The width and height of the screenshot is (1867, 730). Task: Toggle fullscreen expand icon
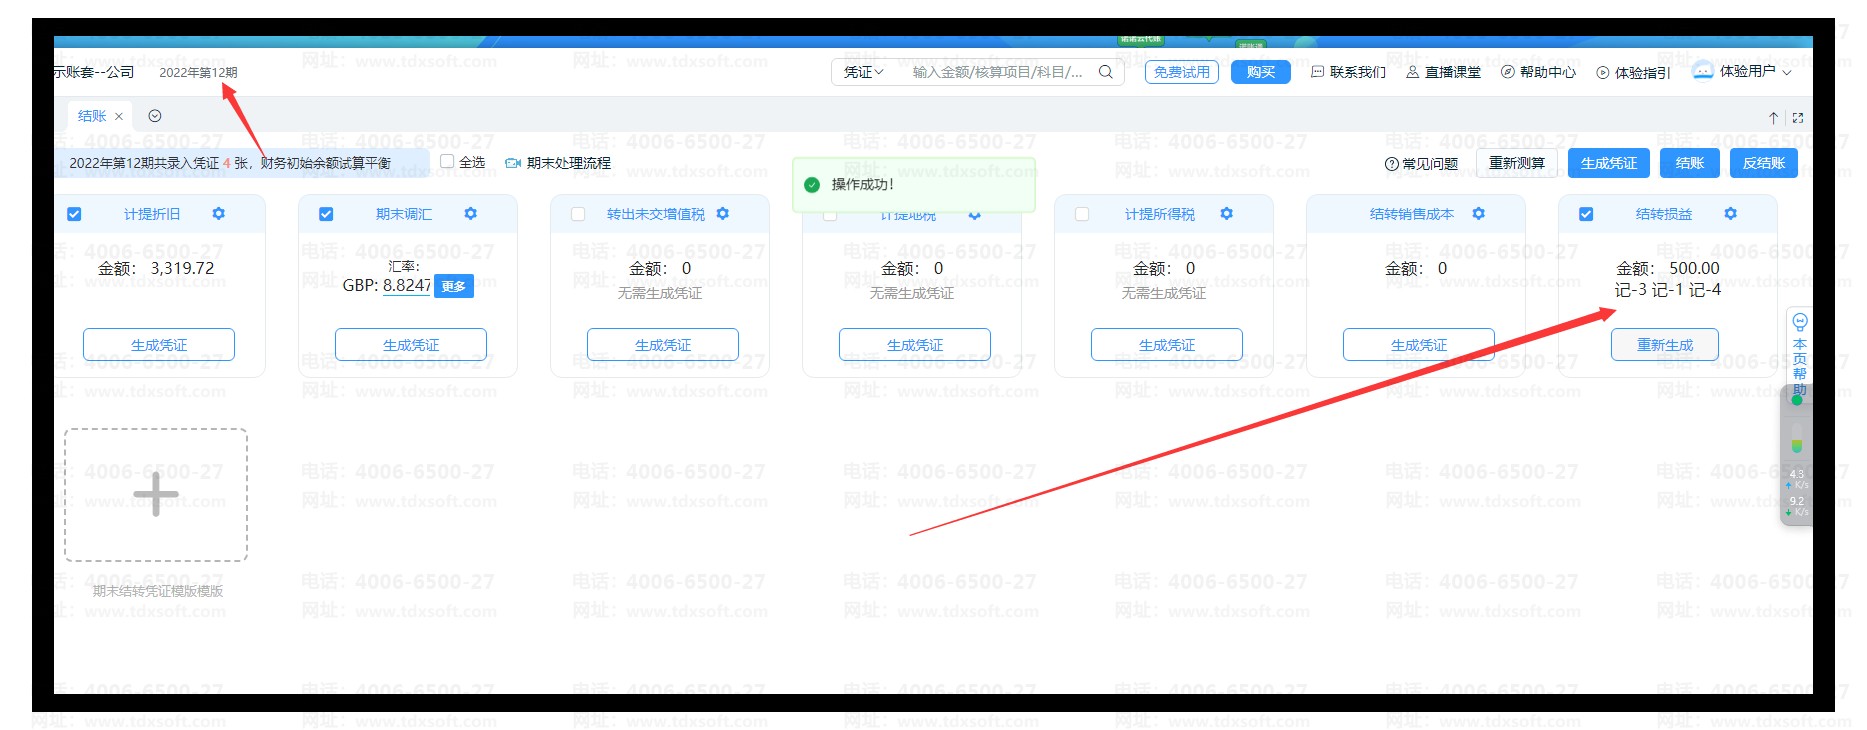point(1798,118)
